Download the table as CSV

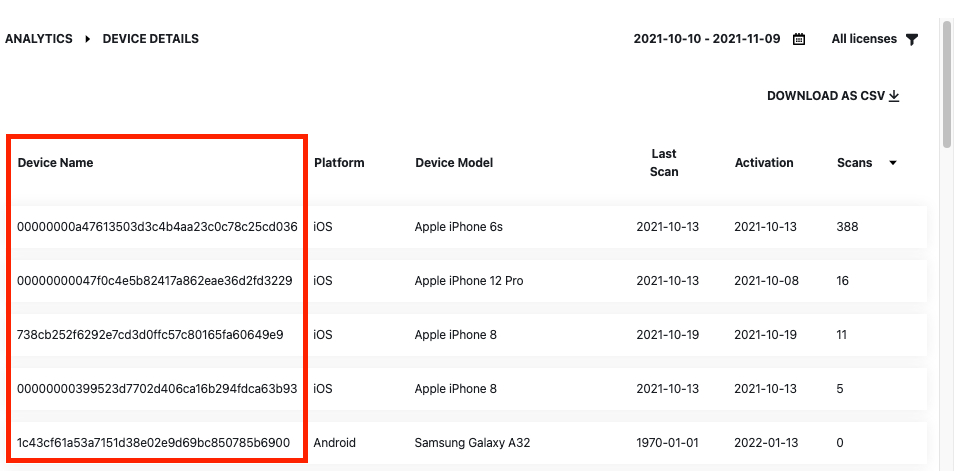point(833,96)
